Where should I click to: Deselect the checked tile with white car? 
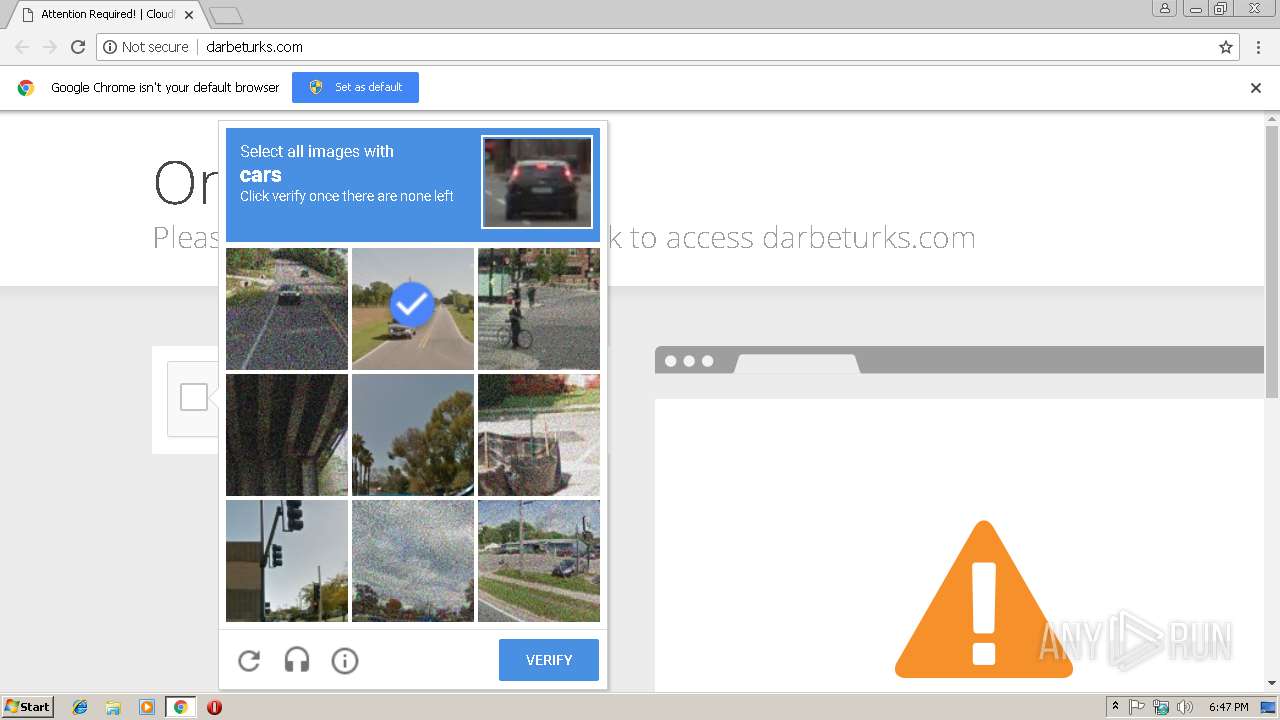tap(413, 309)
